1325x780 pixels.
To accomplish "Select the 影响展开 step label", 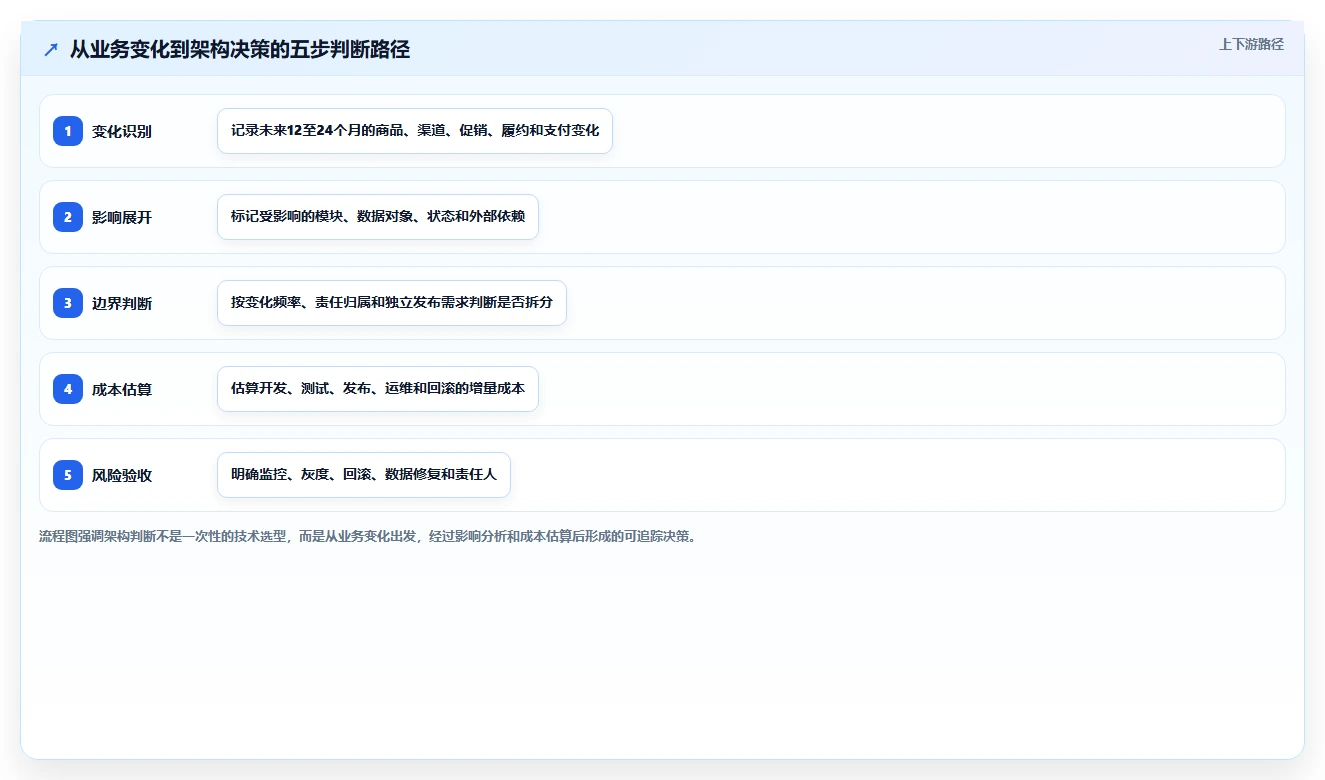I will 122,217.
